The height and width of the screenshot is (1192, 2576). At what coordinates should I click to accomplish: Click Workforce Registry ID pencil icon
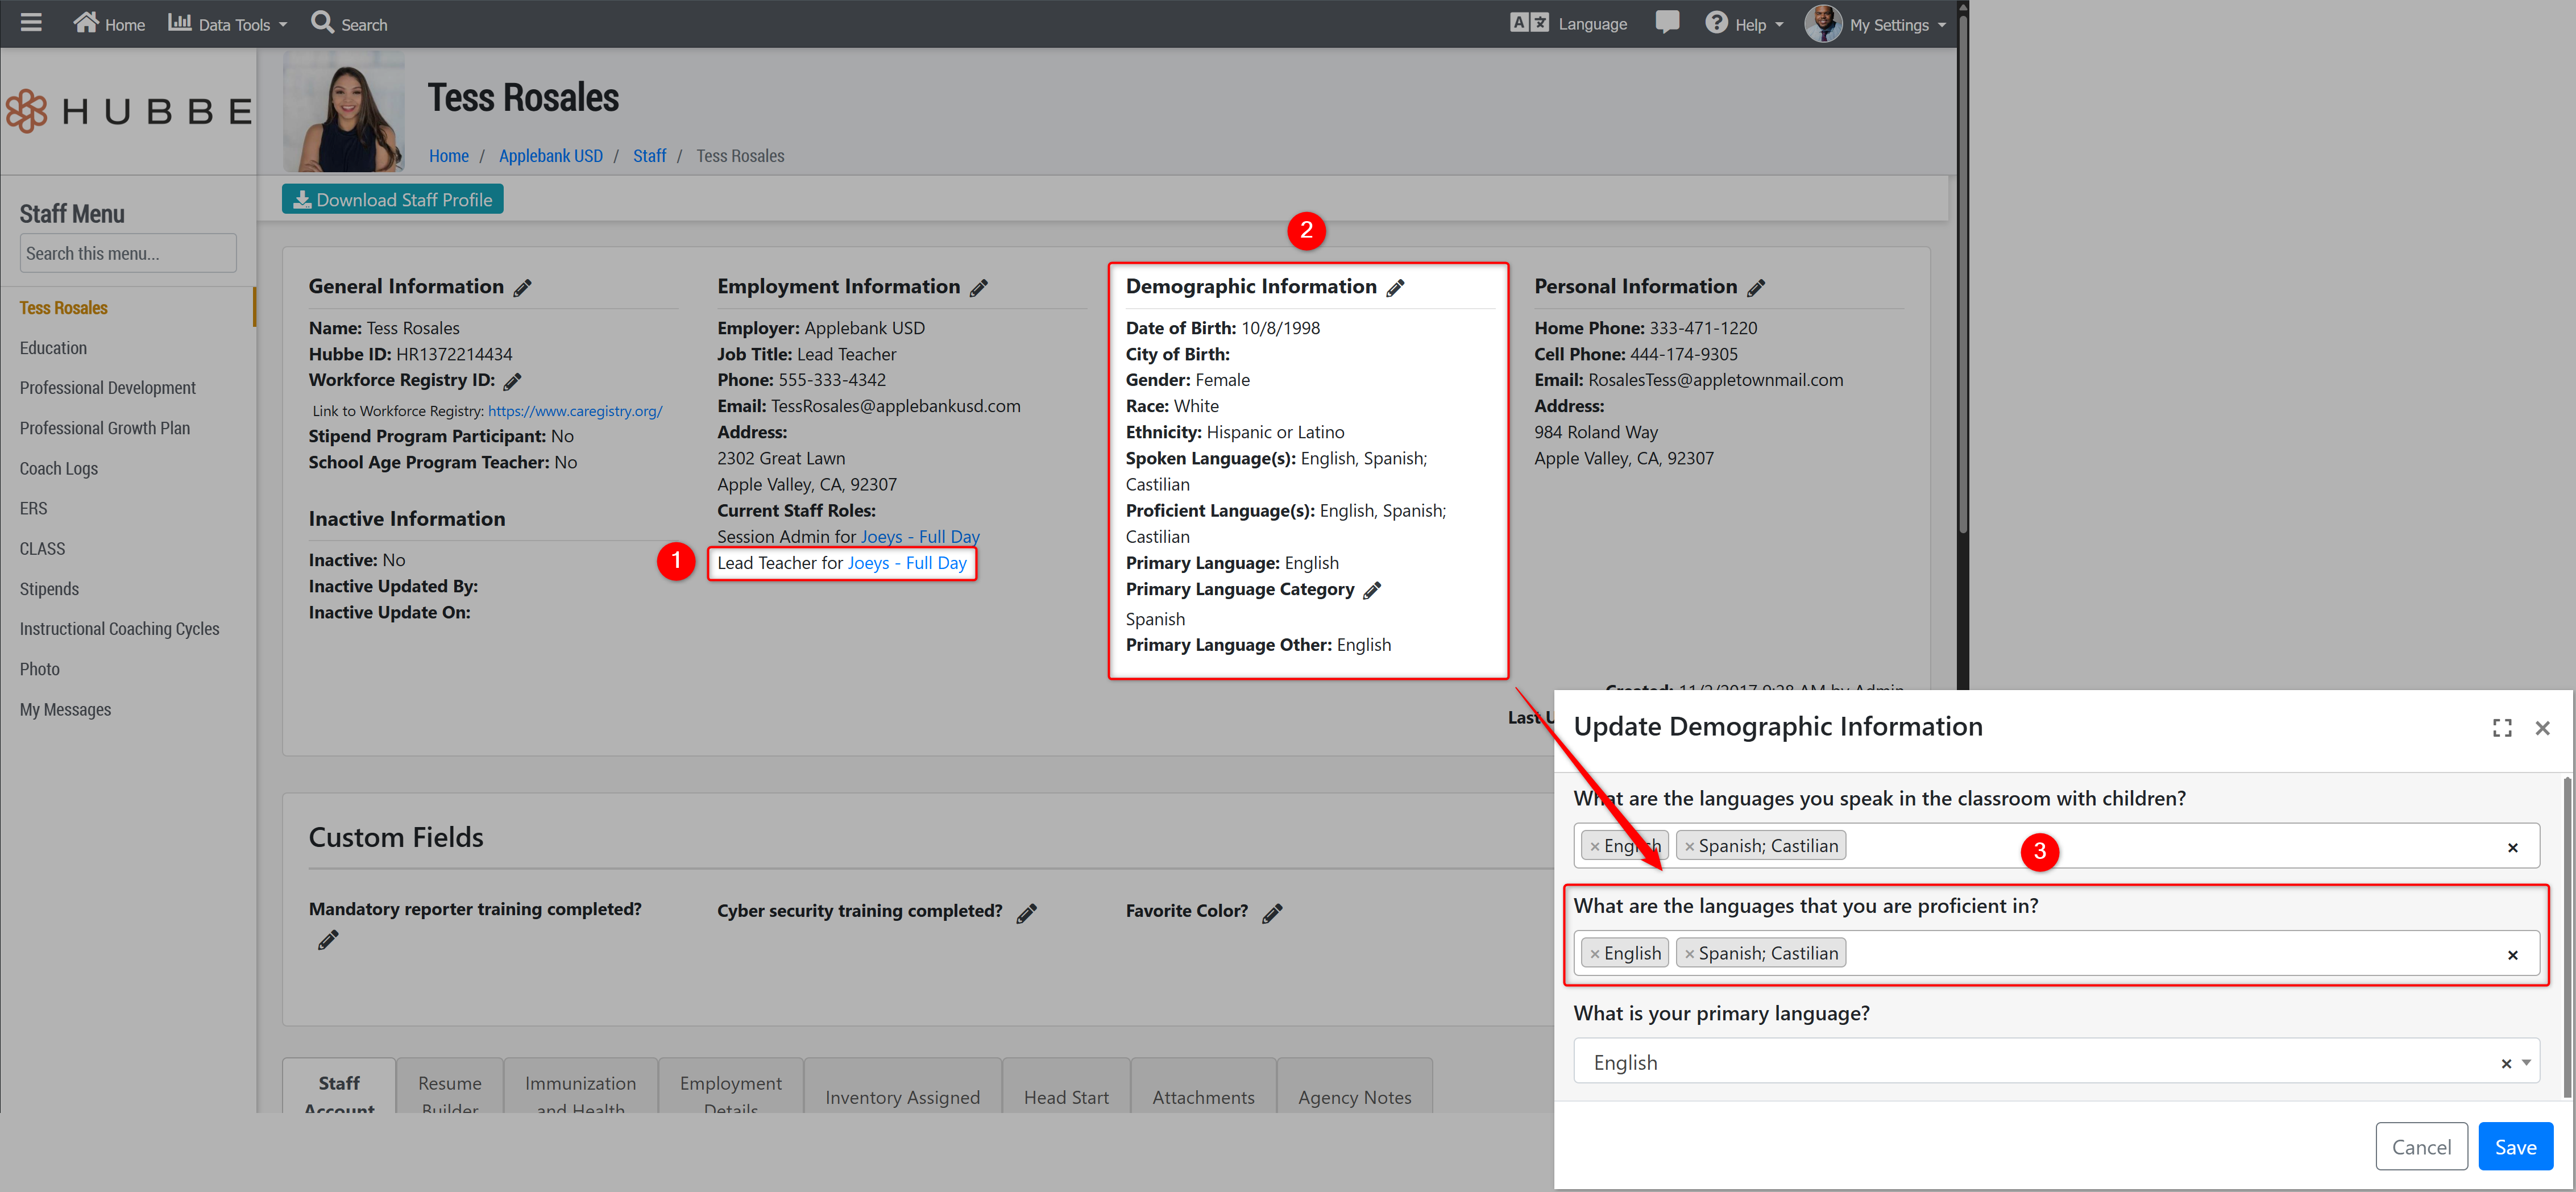512,381
